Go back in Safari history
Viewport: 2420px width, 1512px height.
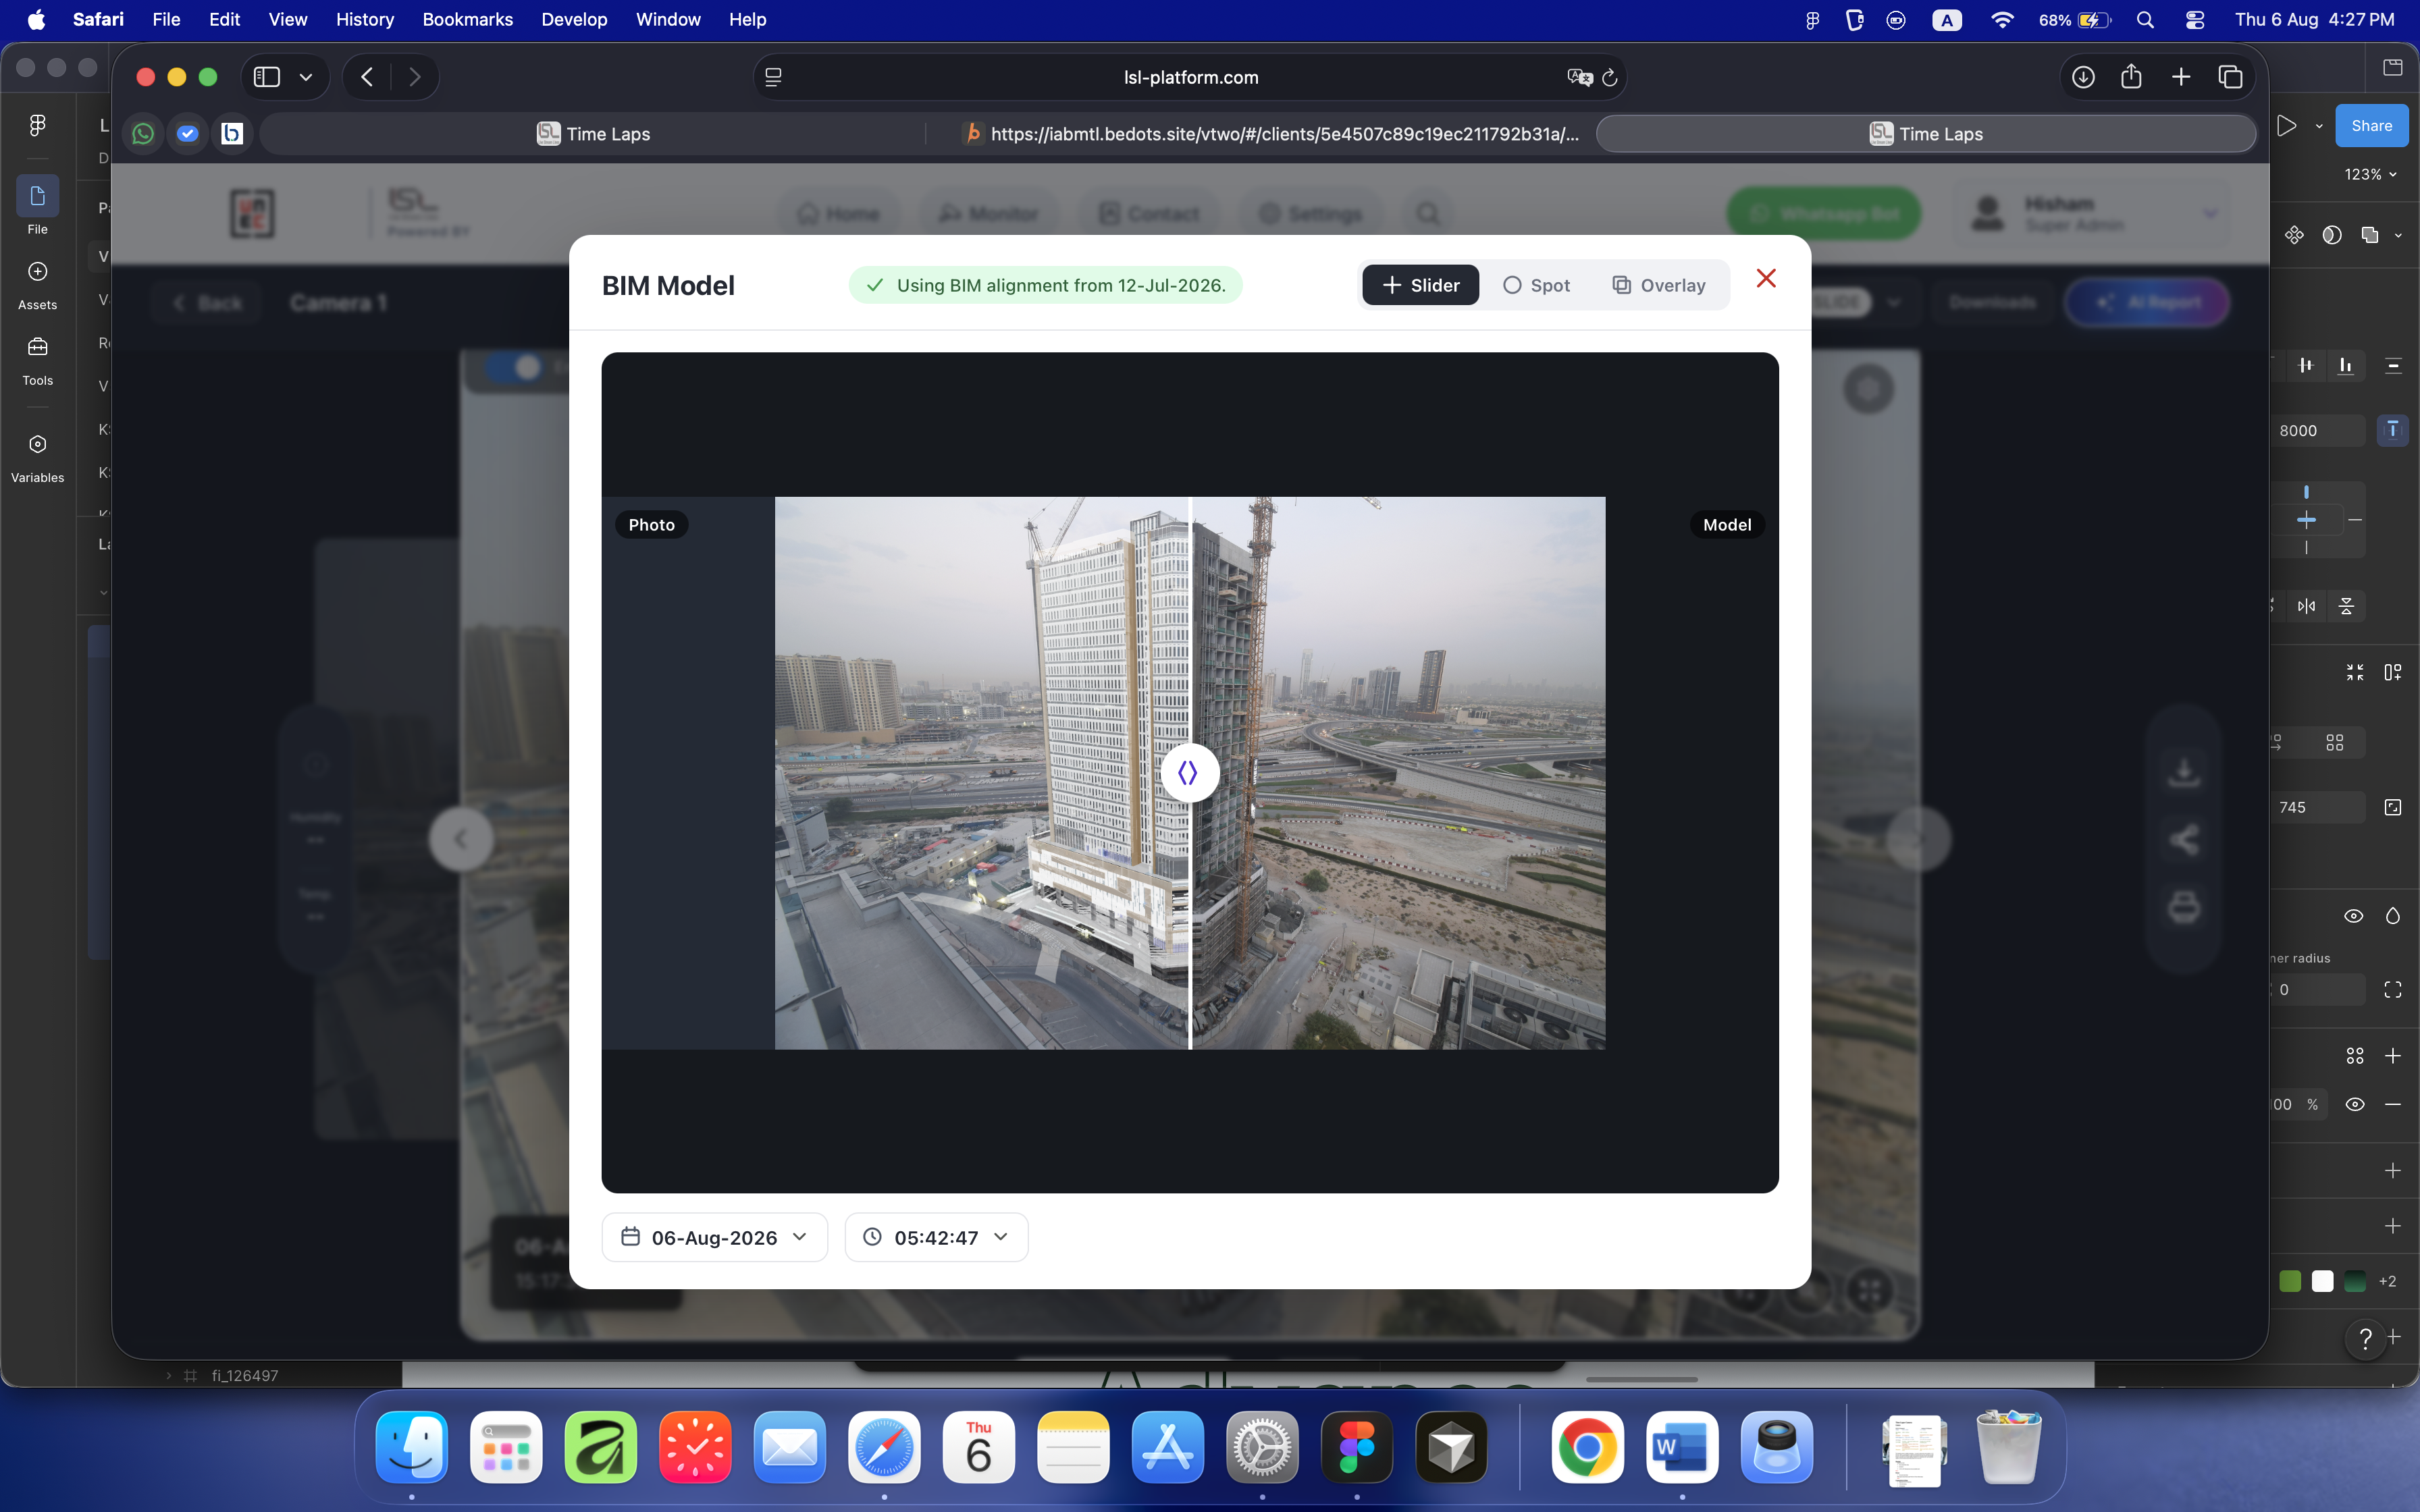(367, 77)
